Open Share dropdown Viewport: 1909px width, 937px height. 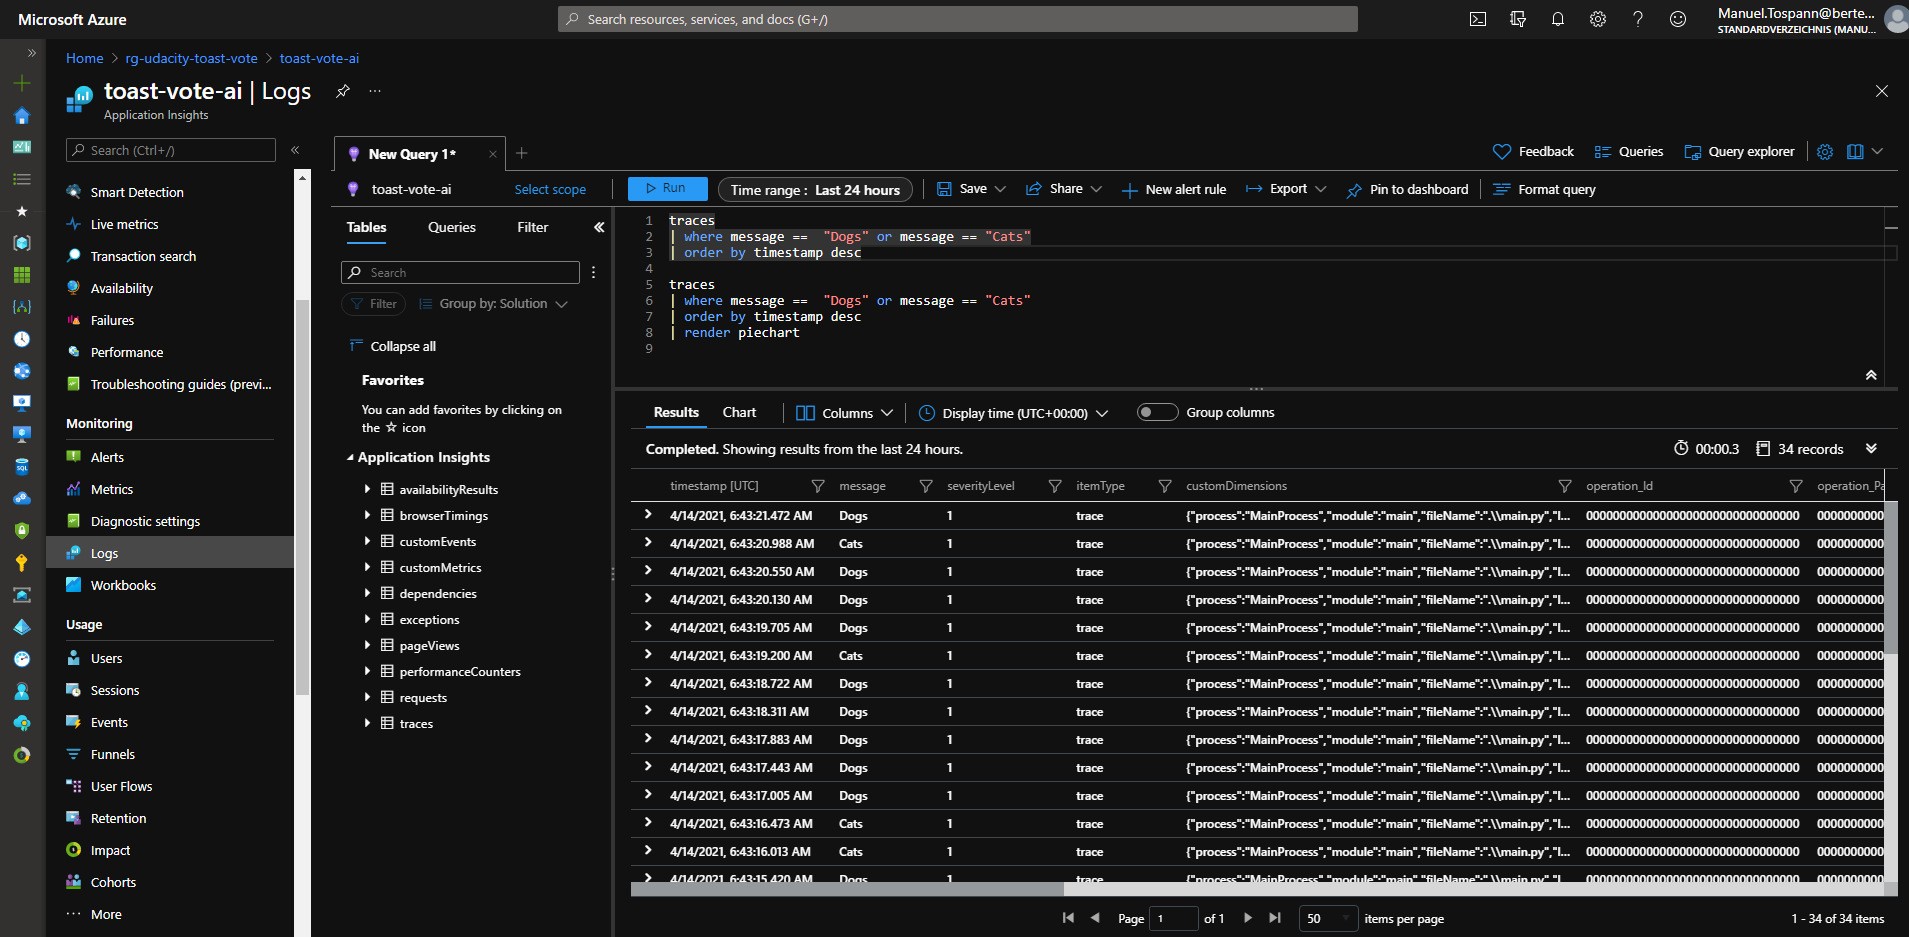coord(1064,189)
